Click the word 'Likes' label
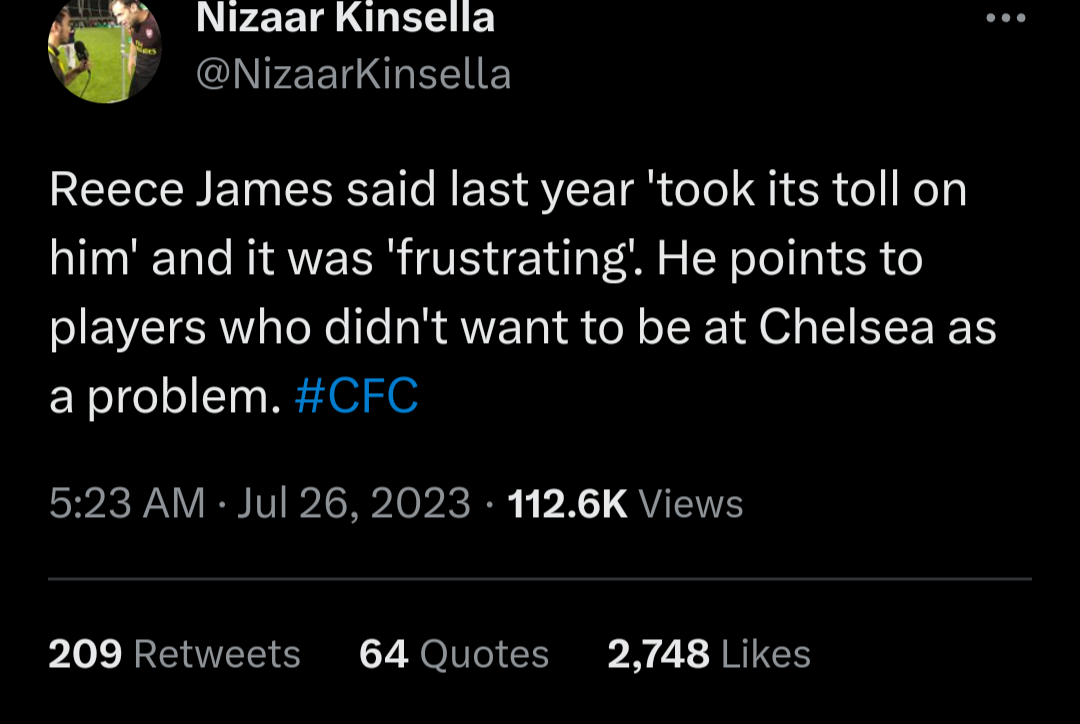The height and width of the screenshot is (724, 1080). click(765, 654)
